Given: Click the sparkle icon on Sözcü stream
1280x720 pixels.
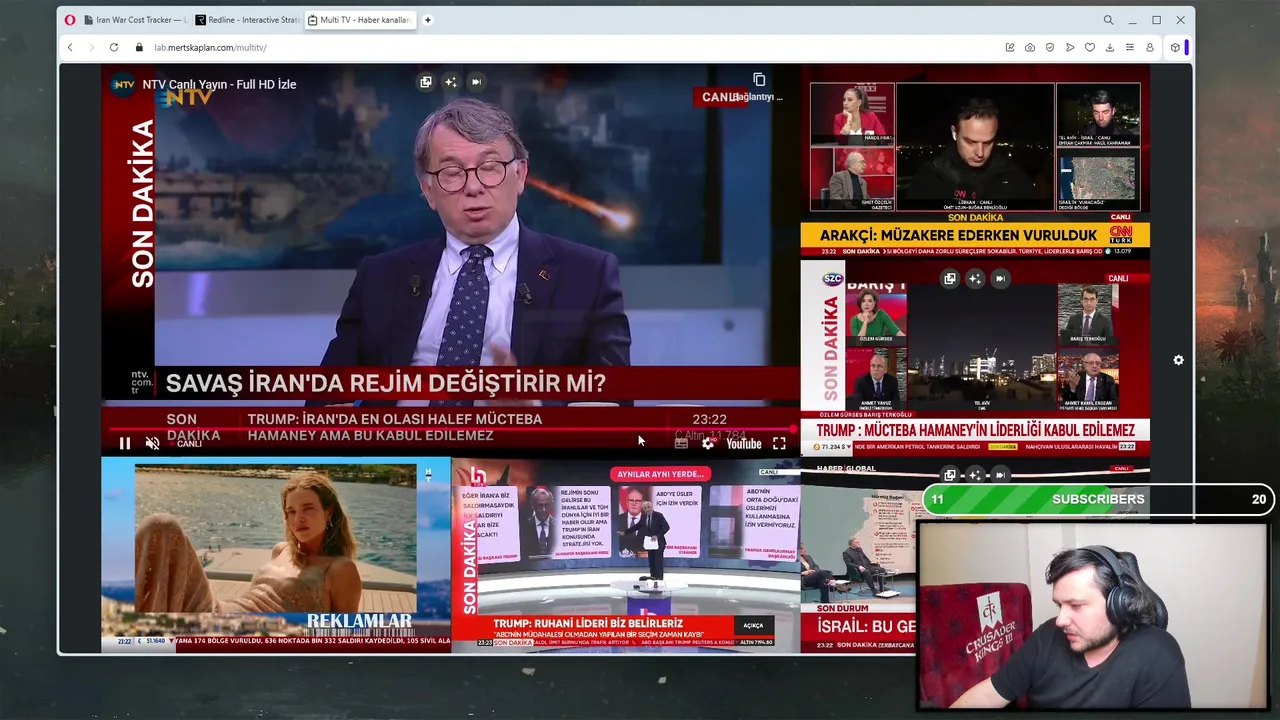Looking at the screenshot, I should click(x=975, y=279).
